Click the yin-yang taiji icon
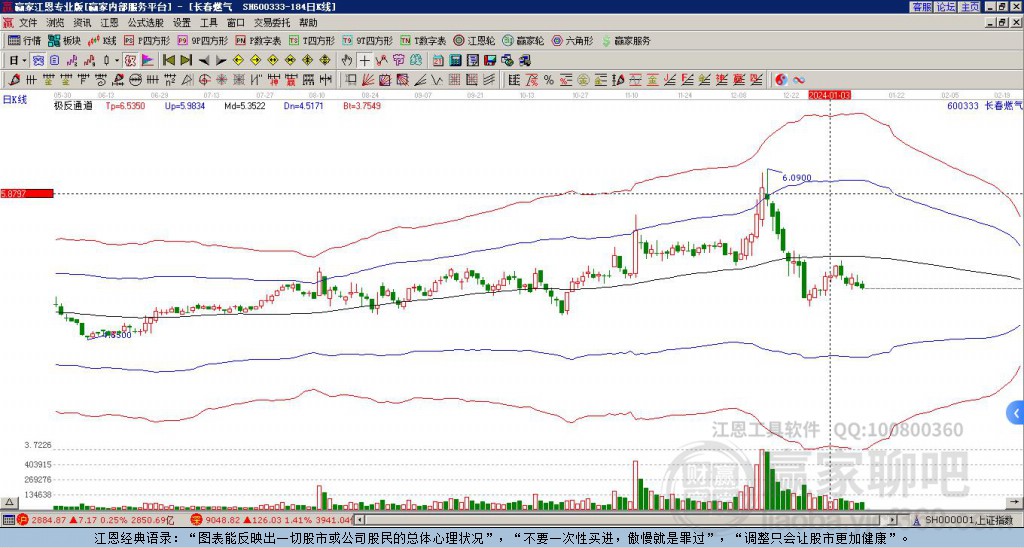This screenshot has width=1024, height=548. coord(782,79)
